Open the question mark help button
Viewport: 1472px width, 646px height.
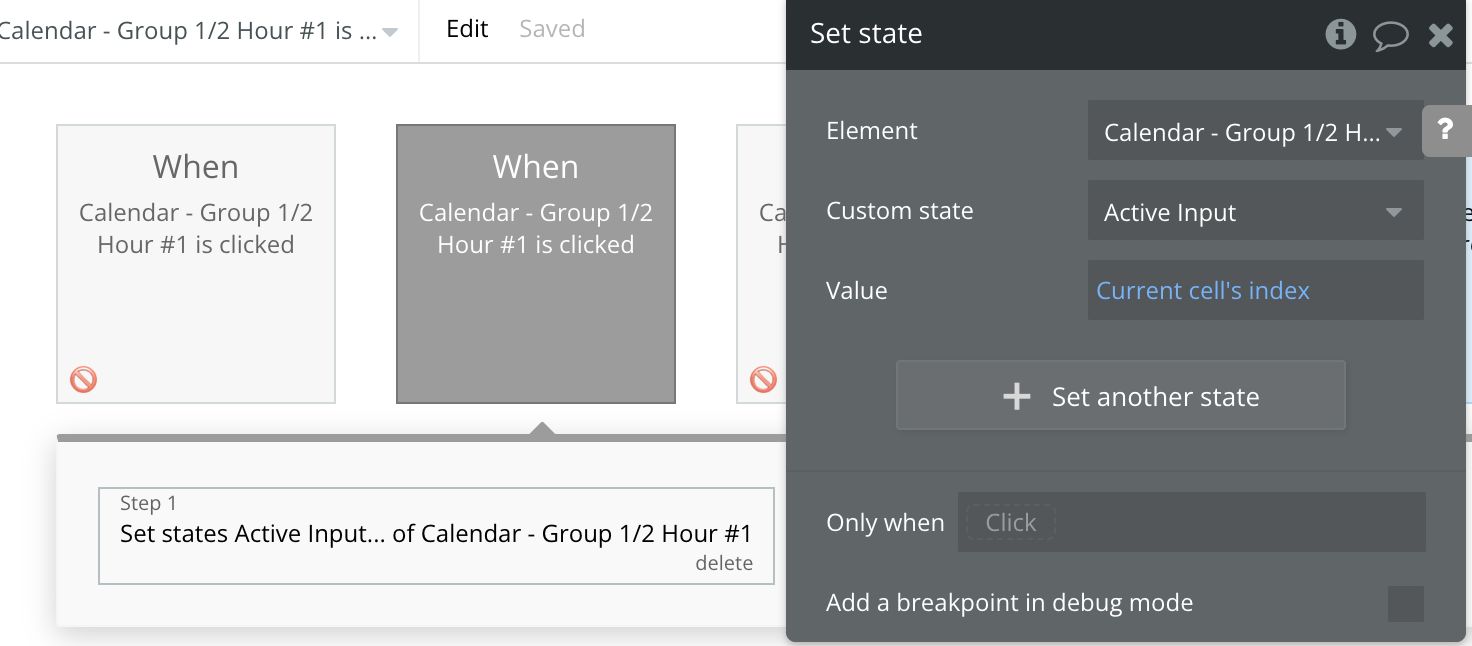pyautogui.click(x=1445, y=130)
